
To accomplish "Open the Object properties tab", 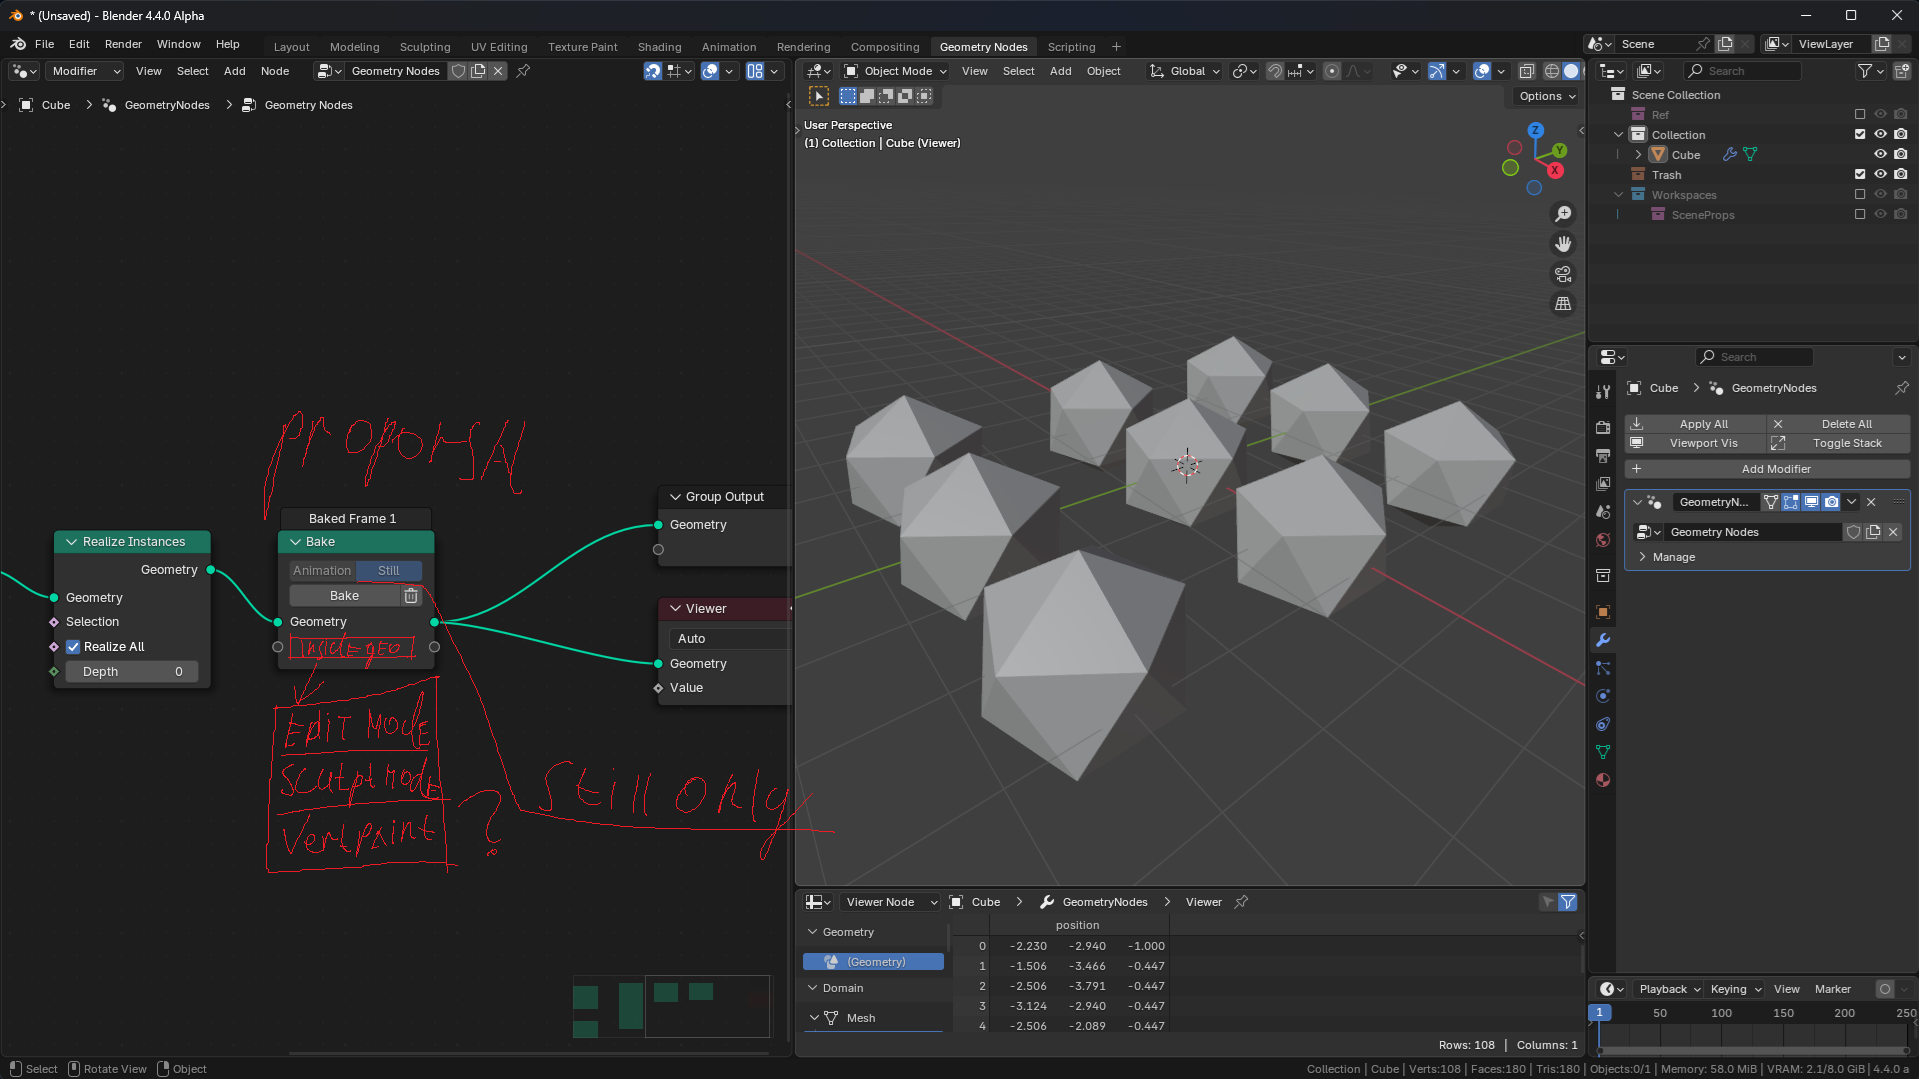I will tap(1603, 612).
